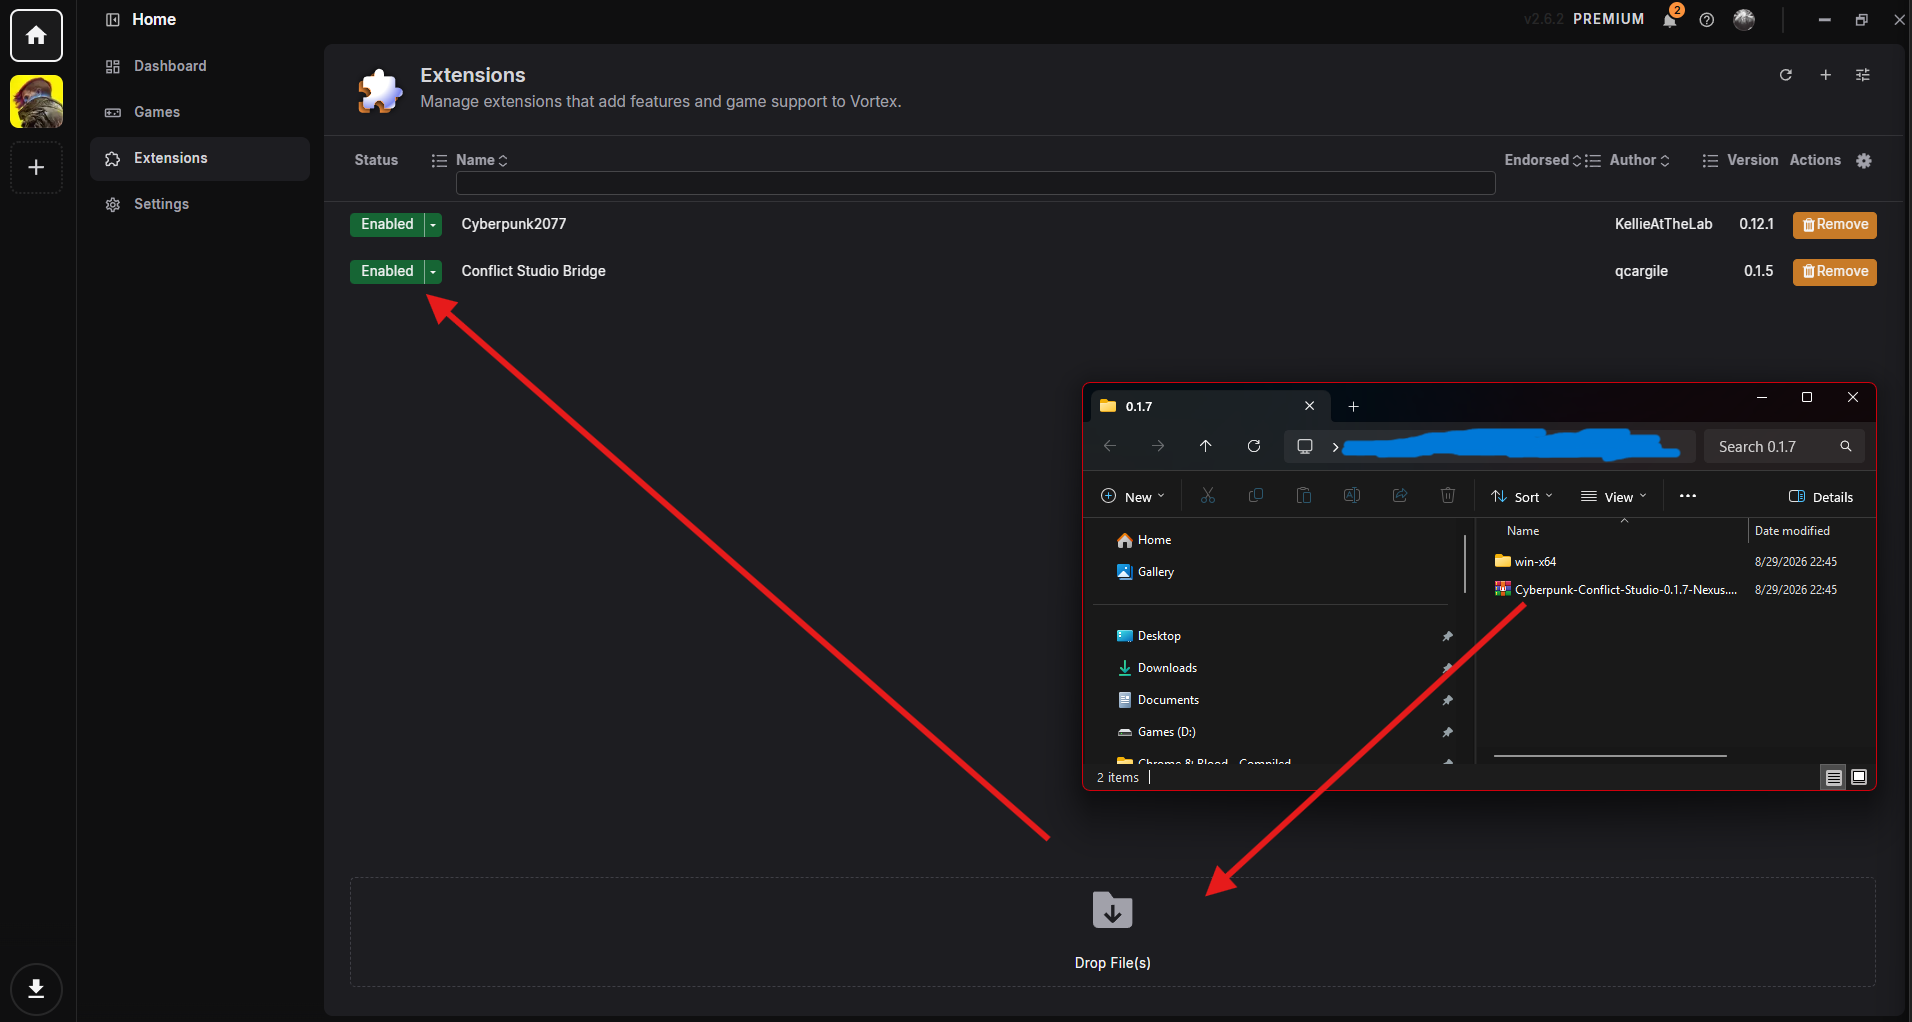The width and height of the screenshot is (1912, 1022).
Task: Focus the Name filter input field
Action: (975, 183)
